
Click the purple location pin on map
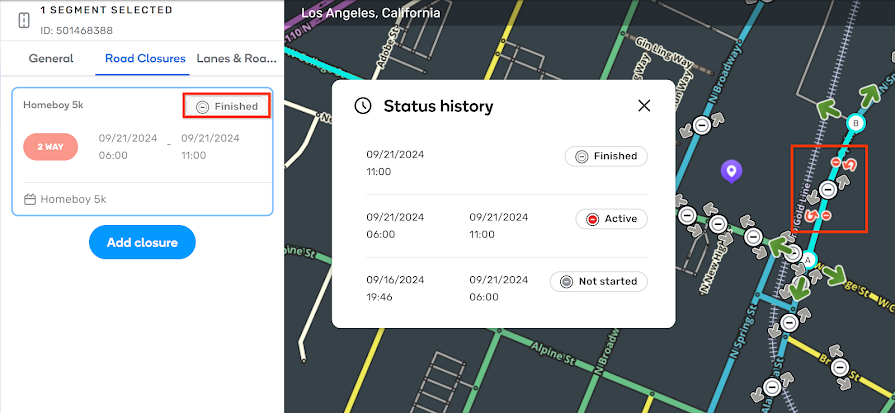click(732, 172)
